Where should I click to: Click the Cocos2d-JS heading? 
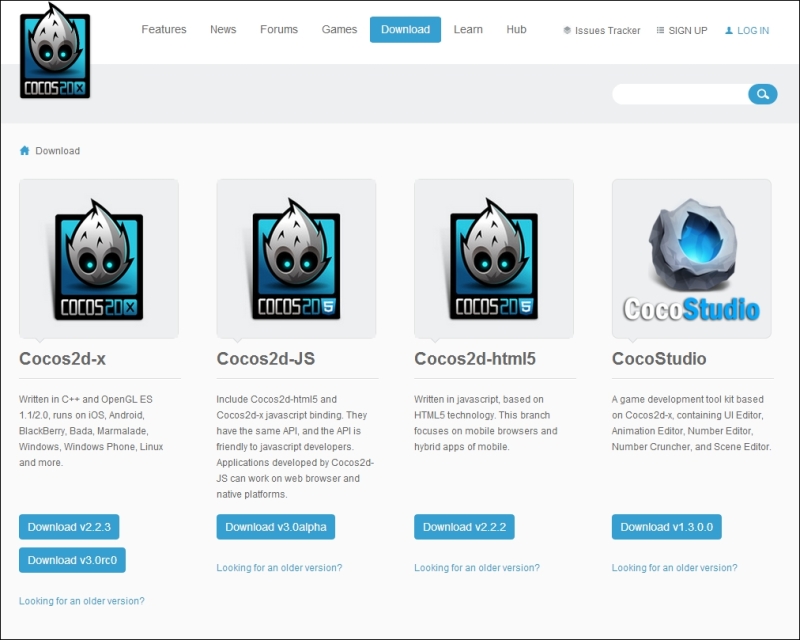[x=266, y=359]
